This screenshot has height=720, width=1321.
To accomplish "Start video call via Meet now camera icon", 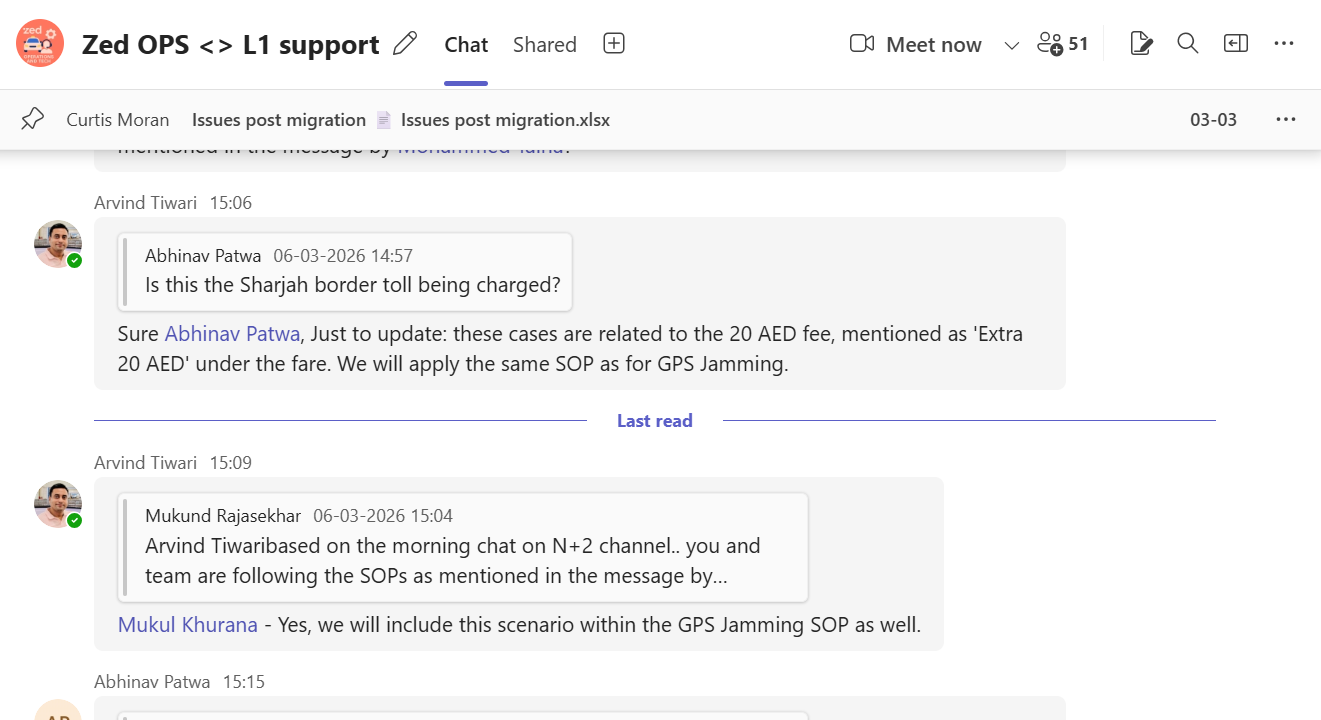I will [861, 44].
